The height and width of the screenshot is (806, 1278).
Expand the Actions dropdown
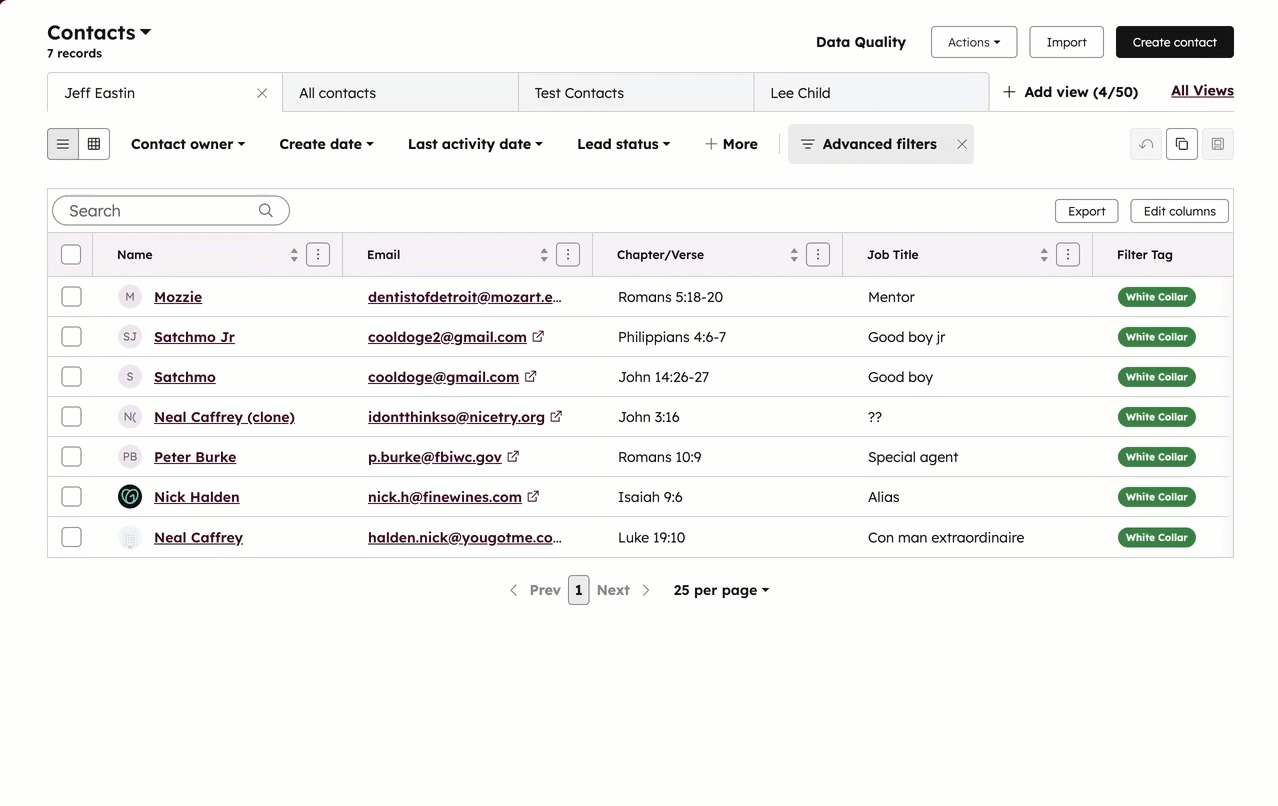(x=973, y=42)
